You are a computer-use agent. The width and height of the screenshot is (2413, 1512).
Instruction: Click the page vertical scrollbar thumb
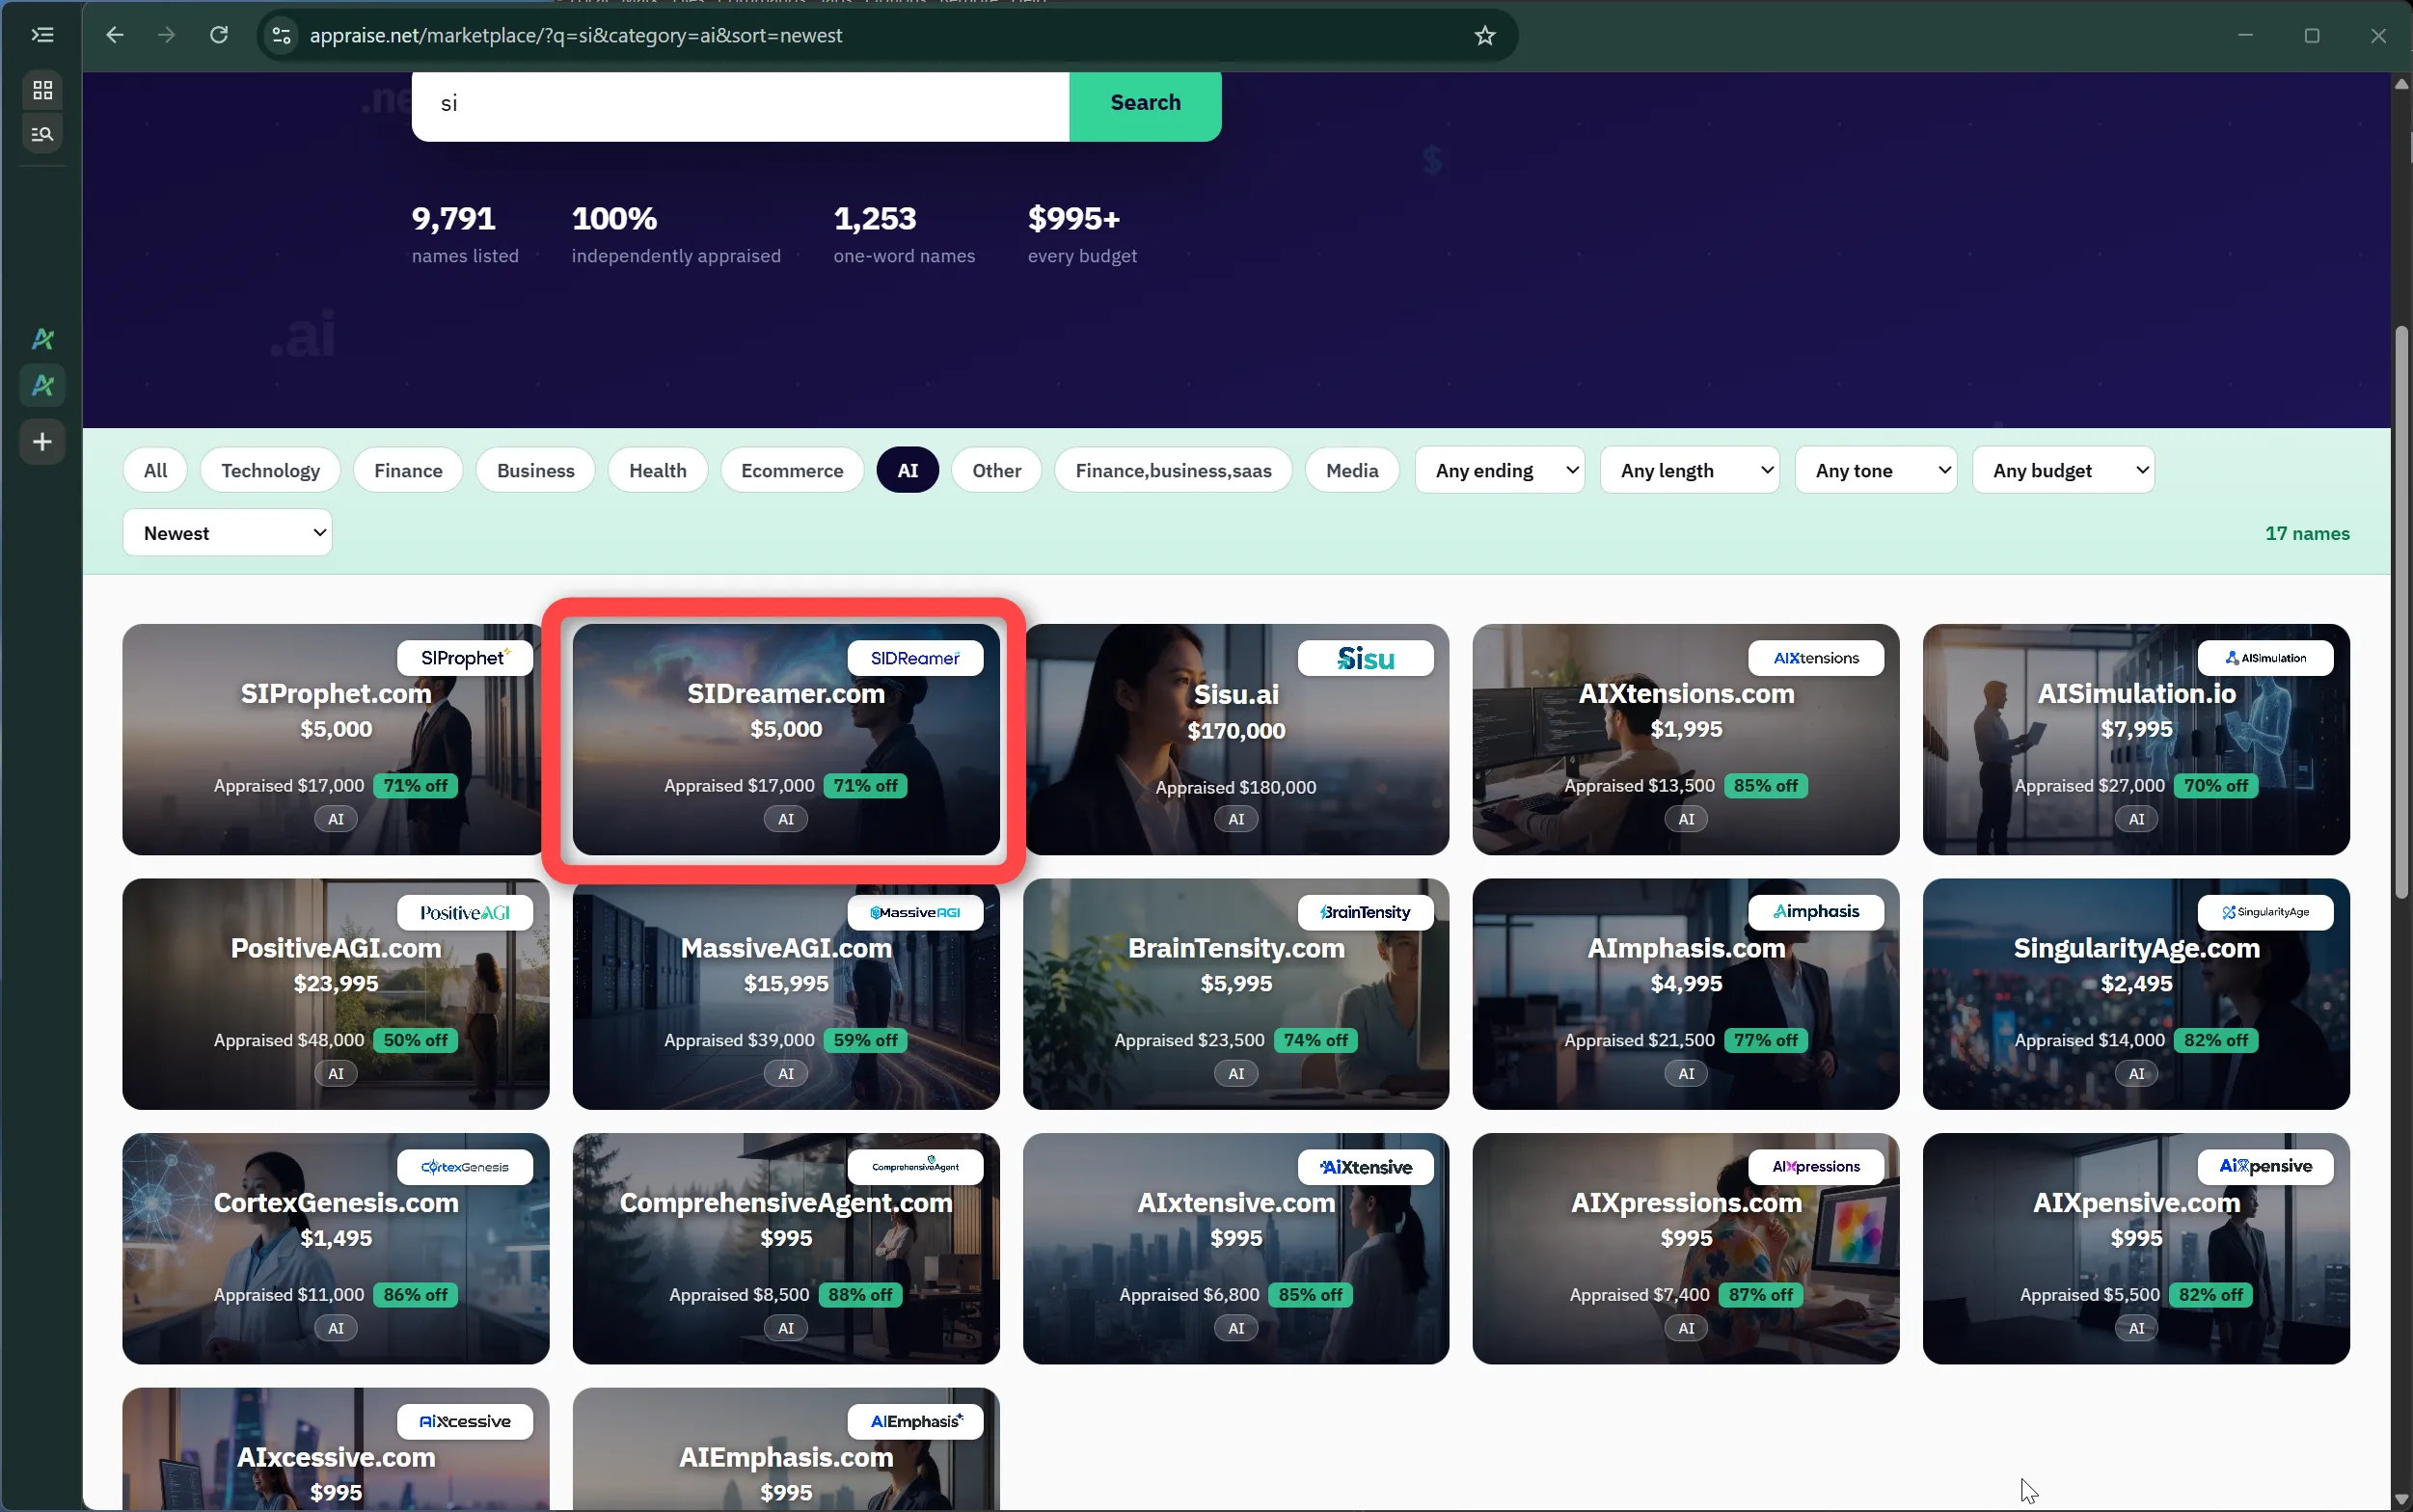(x=2402, y=612)
